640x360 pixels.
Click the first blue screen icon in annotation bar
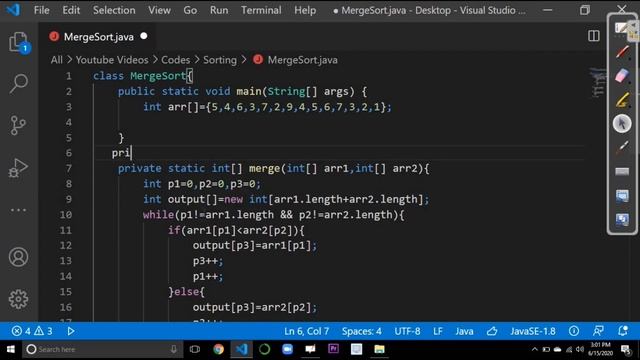[622, 196]
